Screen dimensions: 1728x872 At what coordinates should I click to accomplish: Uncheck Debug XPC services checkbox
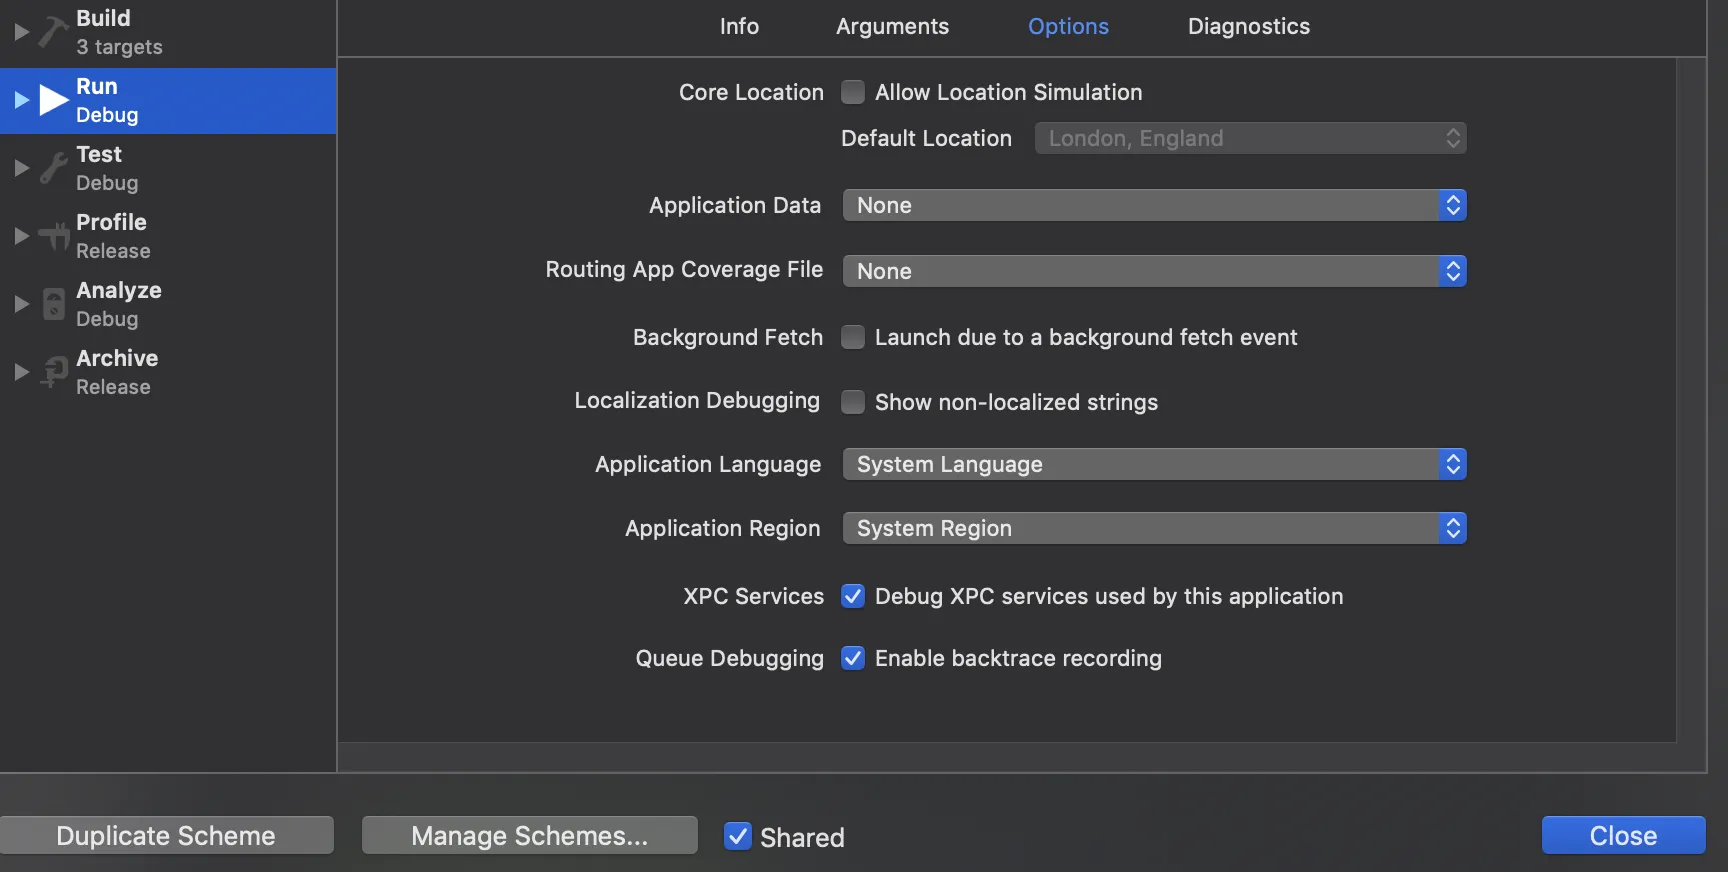853,596
